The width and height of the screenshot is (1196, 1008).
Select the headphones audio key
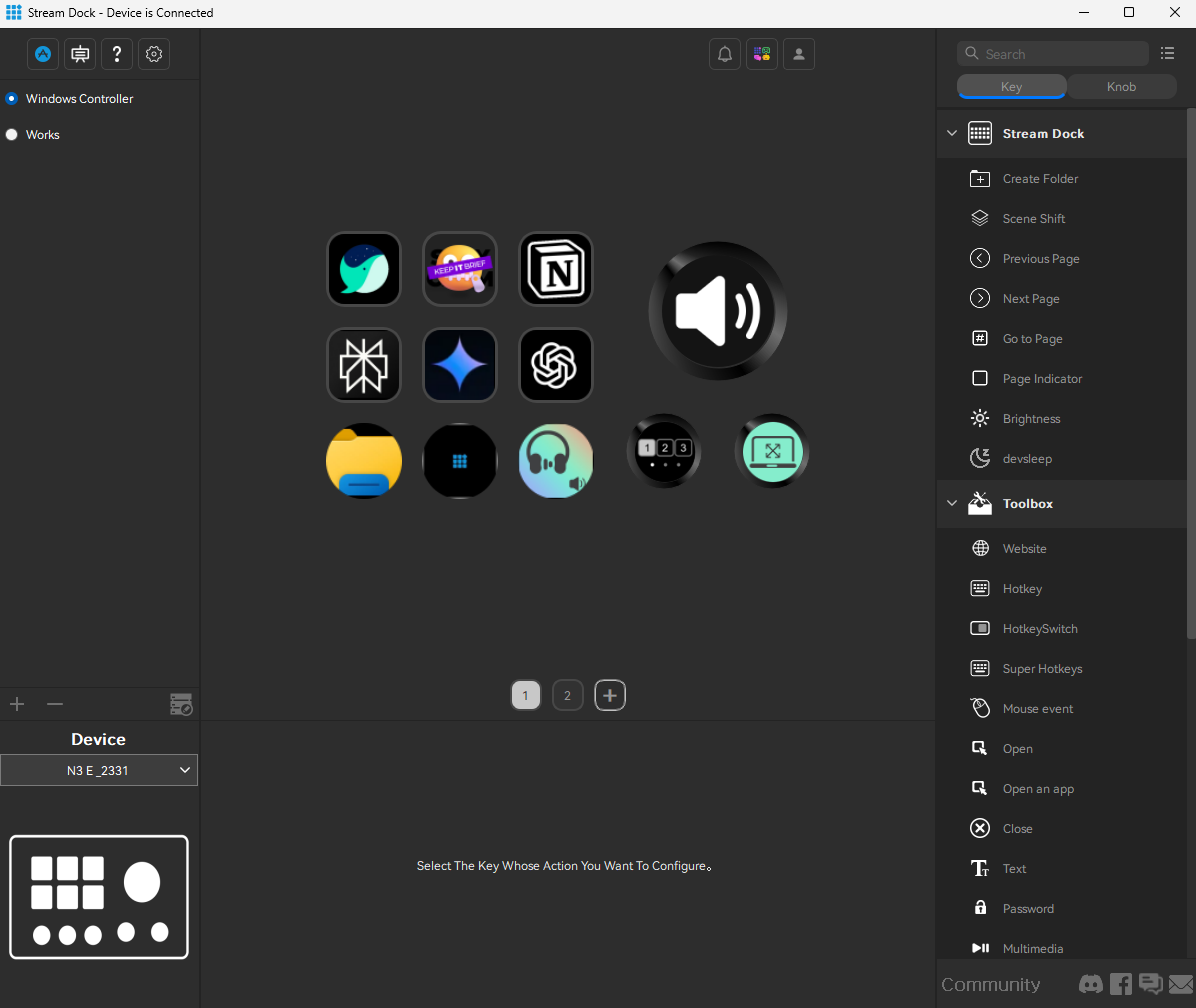(556, 461)
